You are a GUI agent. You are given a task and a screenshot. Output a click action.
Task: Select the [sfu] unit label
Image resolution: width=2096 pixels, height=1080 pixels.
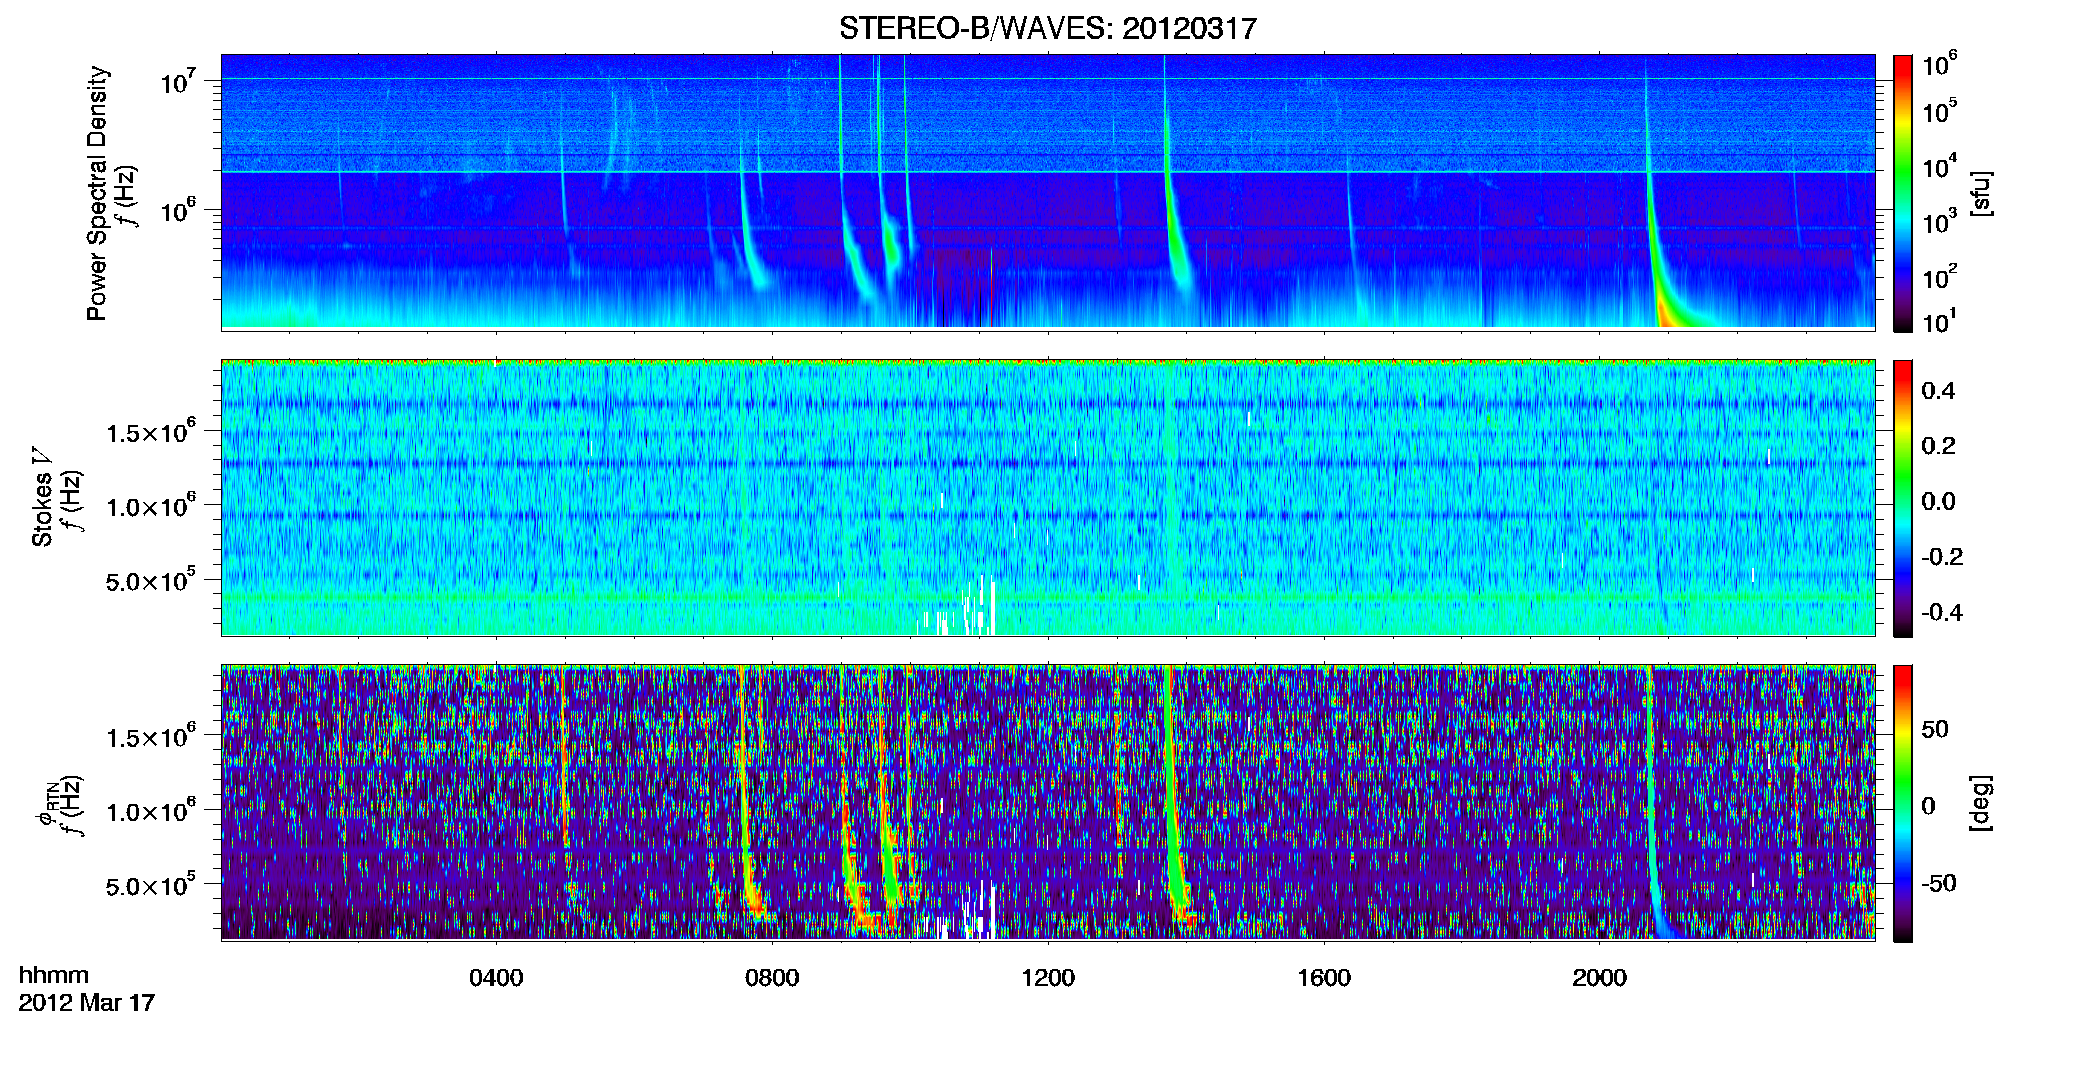pos(1981,193)
